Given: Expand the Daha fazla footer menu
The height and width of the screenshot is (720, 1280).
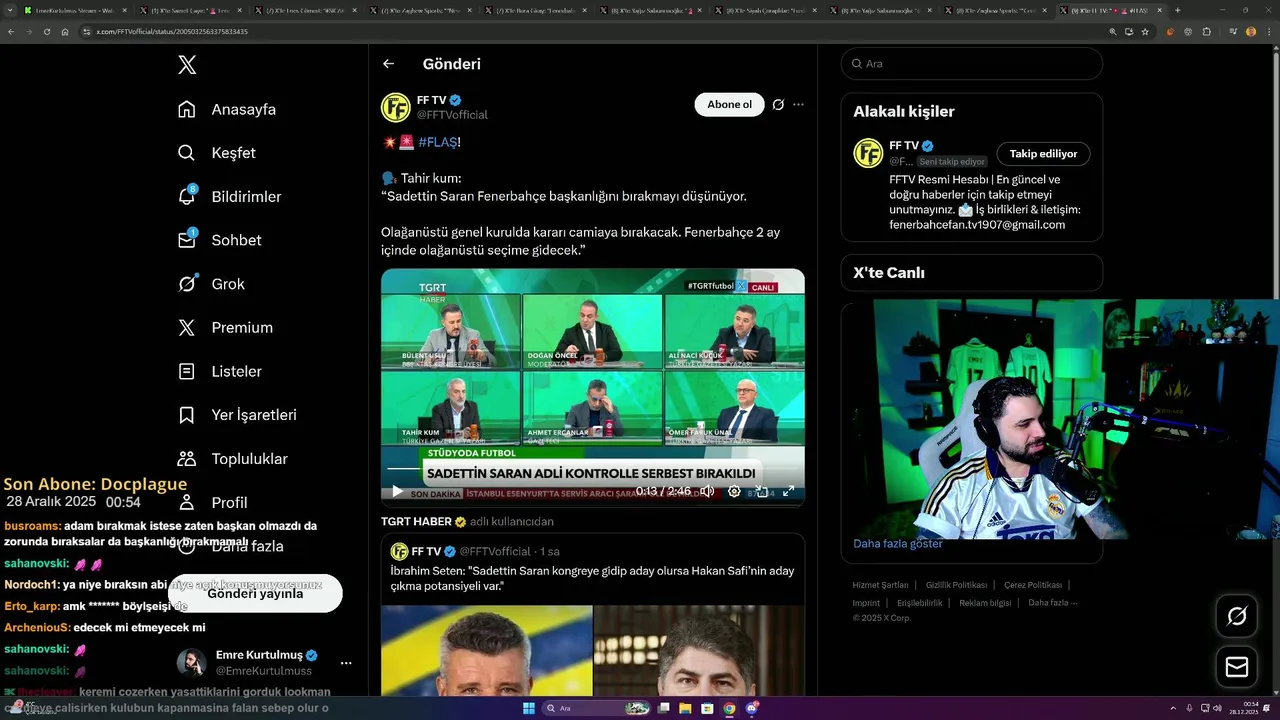Looking at the screenshot, I should [1052, 603].
